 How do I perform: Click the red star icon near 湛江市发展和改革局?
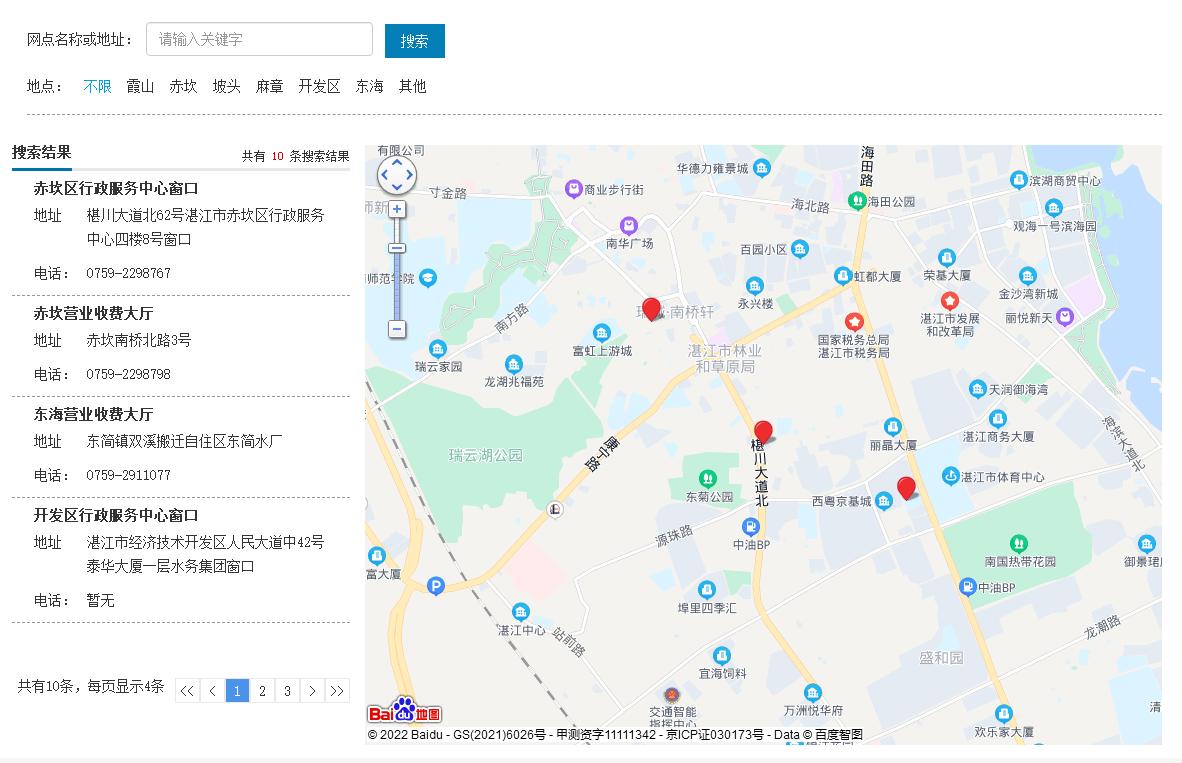[950, 299]
